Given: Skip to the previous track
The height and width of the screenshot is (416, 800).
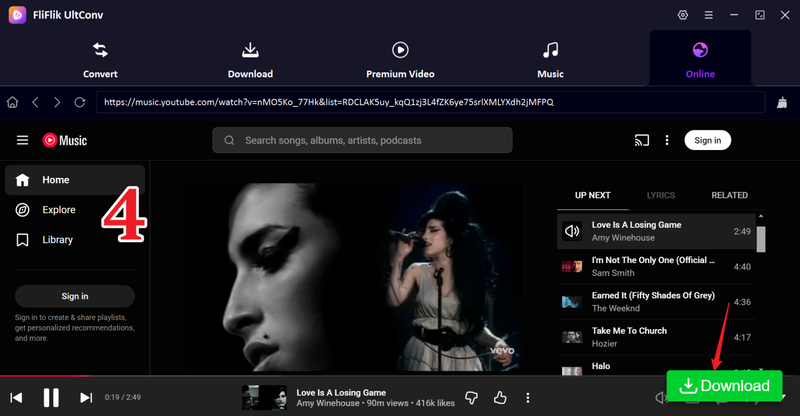Looking at the screenshot, I should (16, 397).
